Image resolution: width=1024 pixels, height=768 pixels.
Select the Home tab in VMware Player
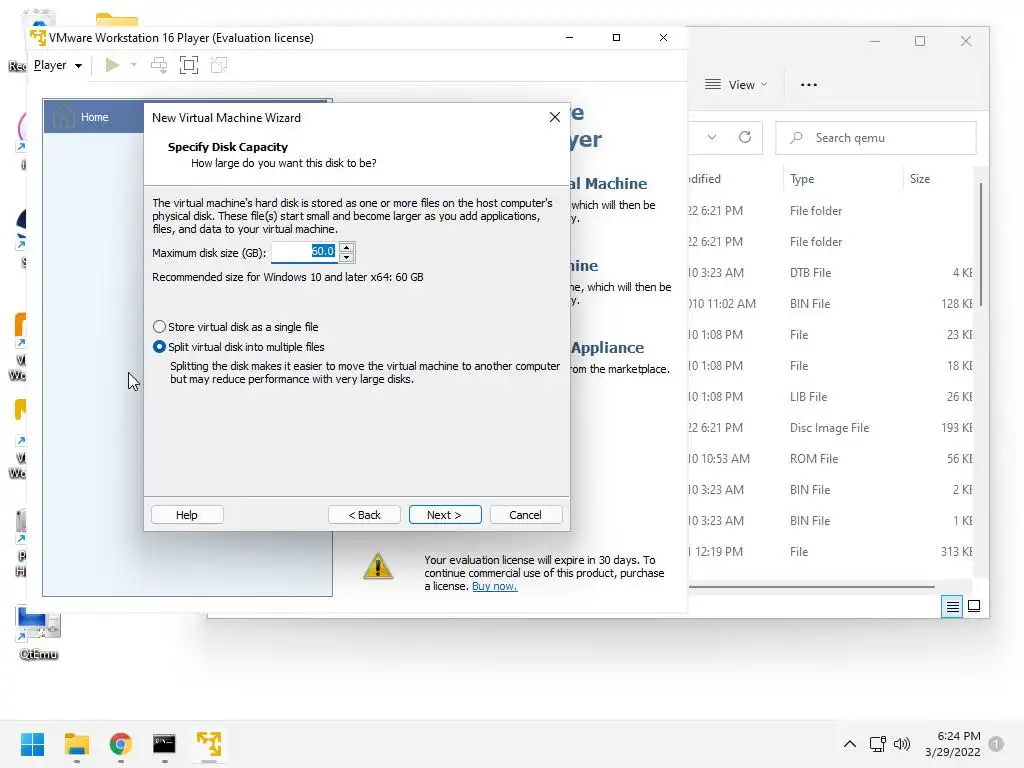tap(94, 117)
